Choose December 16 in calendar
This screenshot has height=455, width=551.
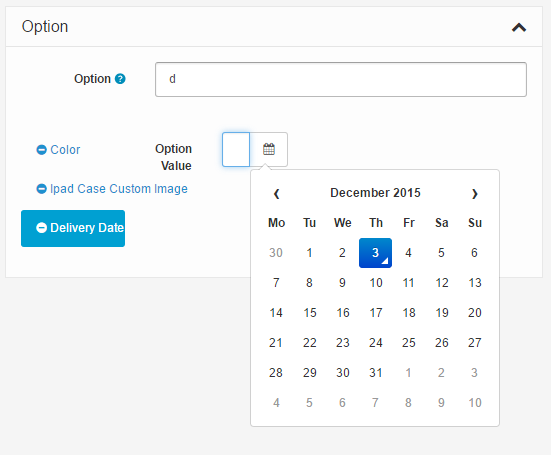(342, 313)
